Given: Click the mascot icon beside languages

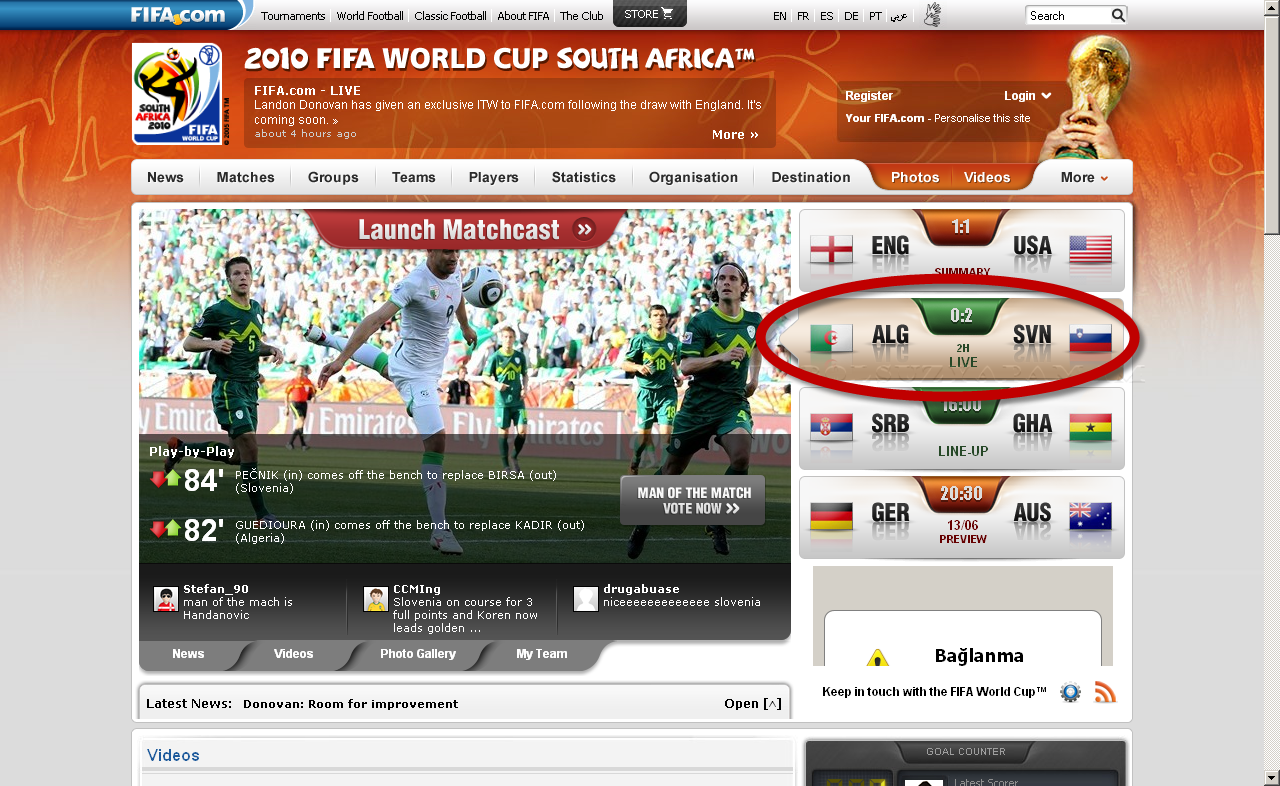Looking at the screenshot, I should [x=932, y=15].
